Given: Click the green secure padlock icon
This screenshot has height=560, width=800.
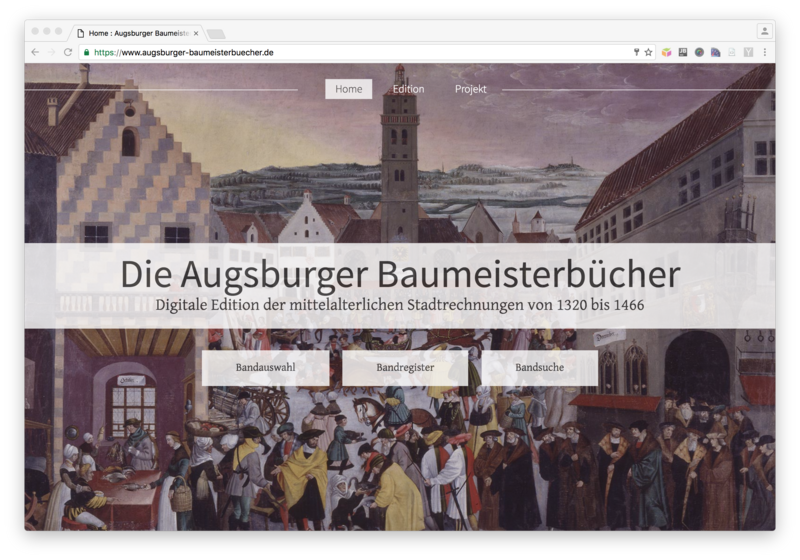Looking at the screenshot, I should (x=88, y=52).
